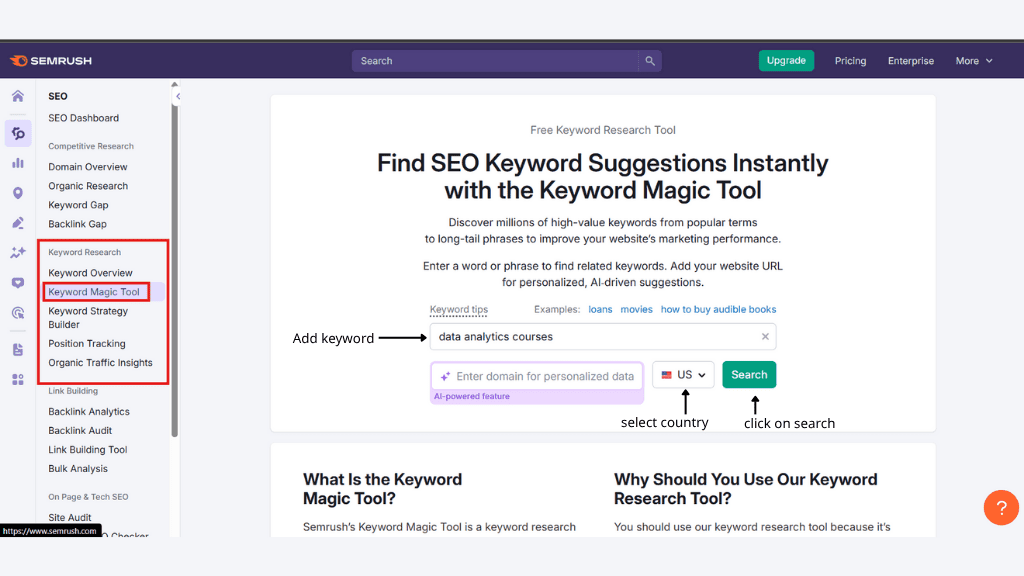This screenshot has height=576, width=1024.
Task: Open the Enterprise link
Action: [910, 61]
